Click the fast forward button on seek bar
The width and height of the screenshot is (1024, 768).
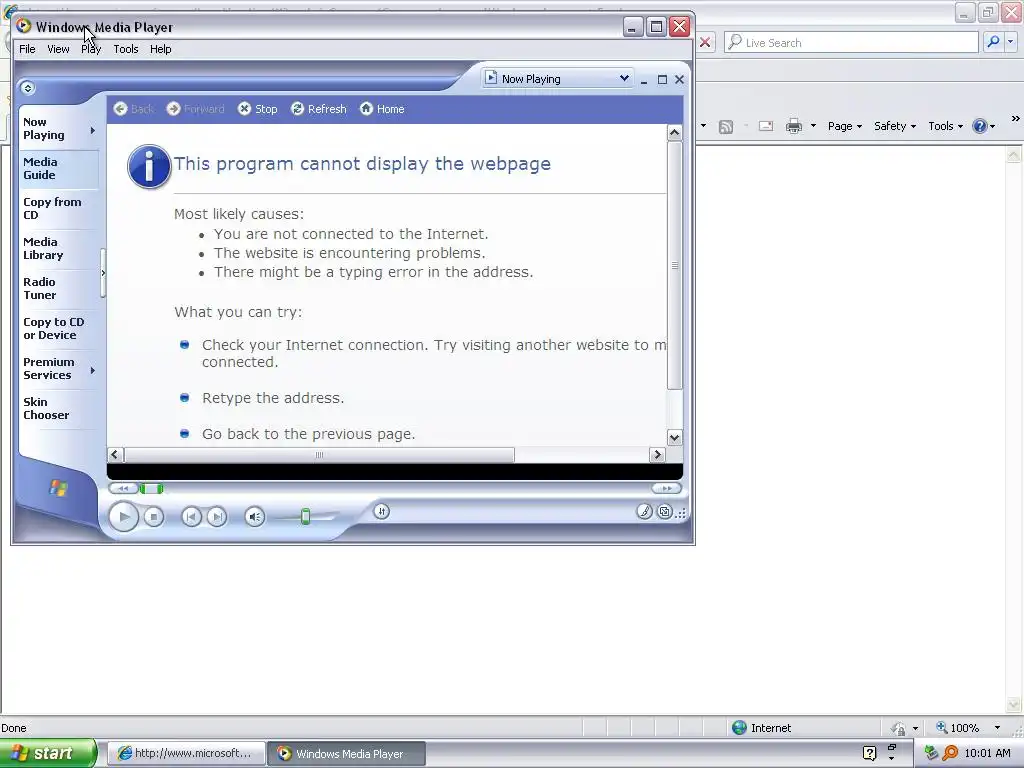pyautogui.click(x=666, y=488)
